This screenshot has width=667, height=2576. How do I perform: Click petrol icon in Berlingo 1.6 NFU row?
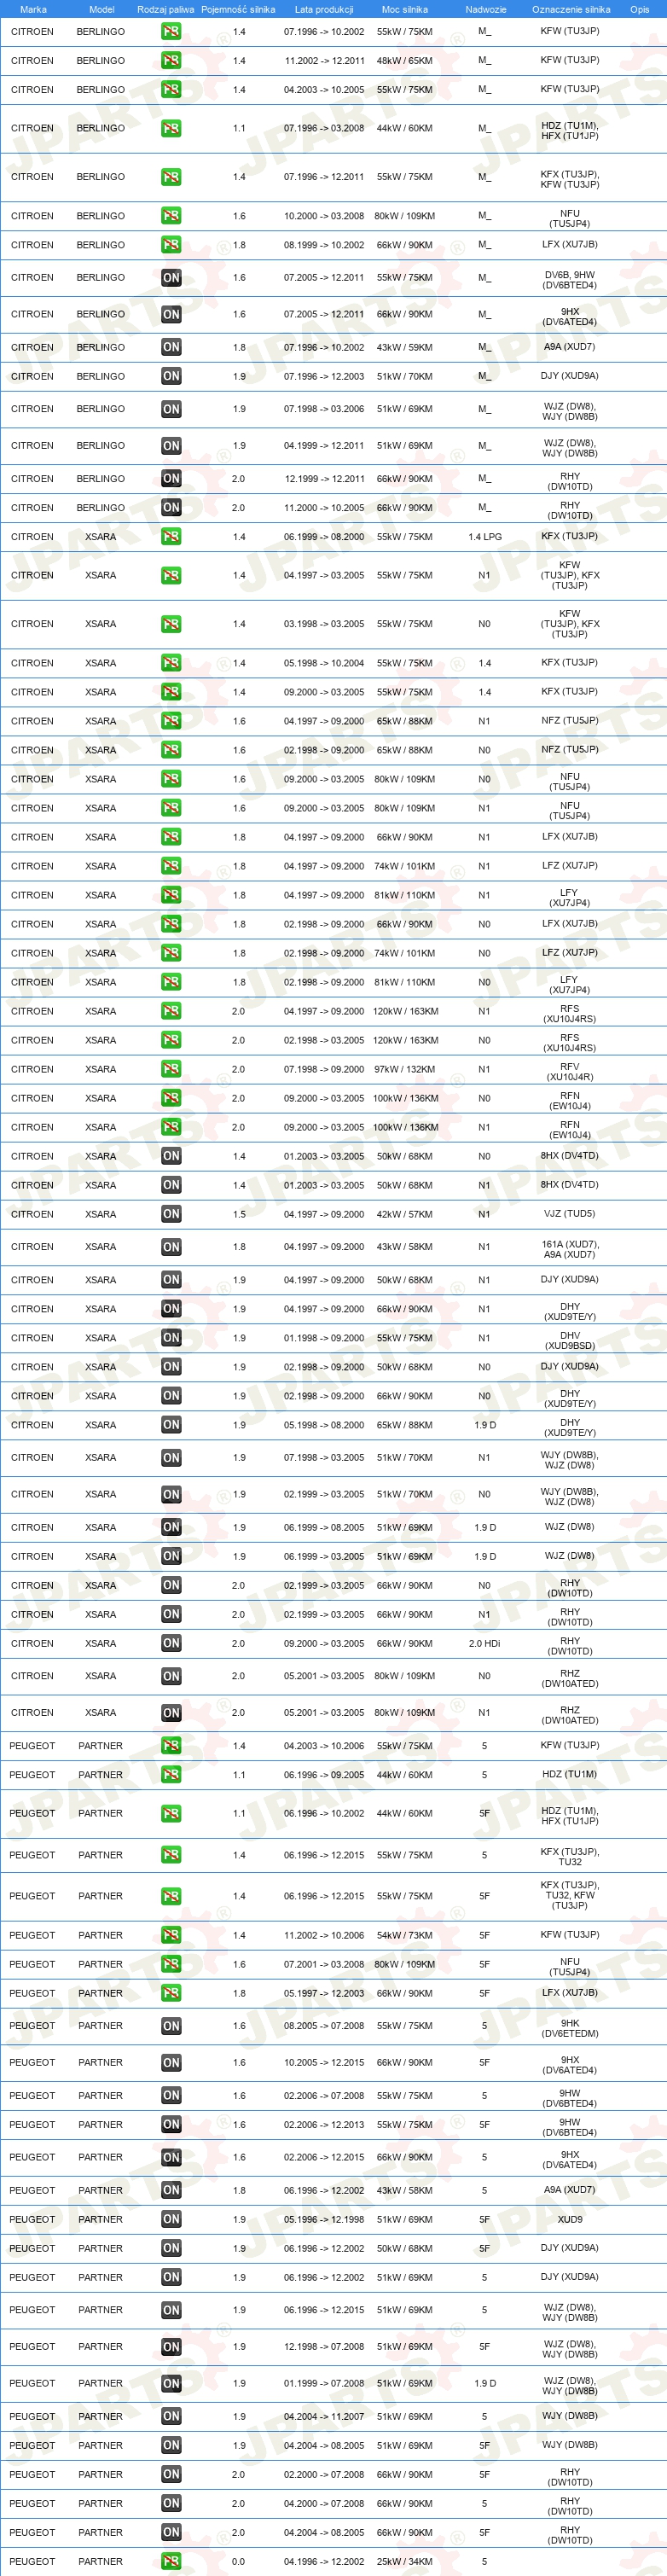pyautogui.click(x=171, y=216)
